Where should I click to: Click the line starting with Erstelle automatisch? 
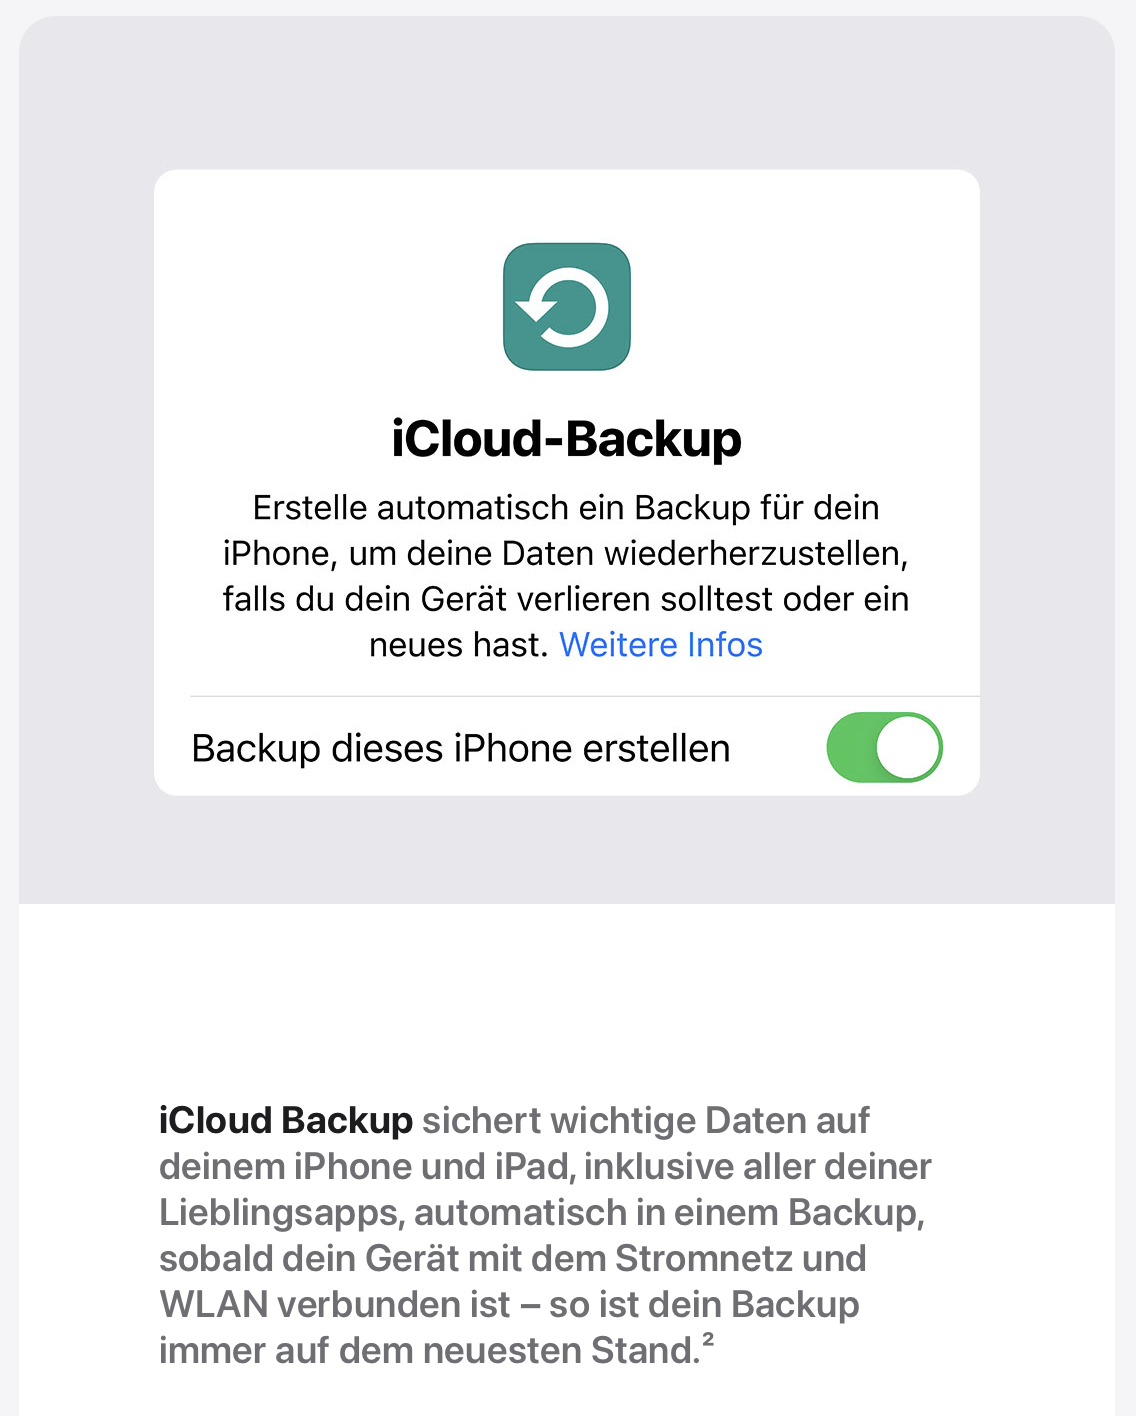(x=566, y=508)
